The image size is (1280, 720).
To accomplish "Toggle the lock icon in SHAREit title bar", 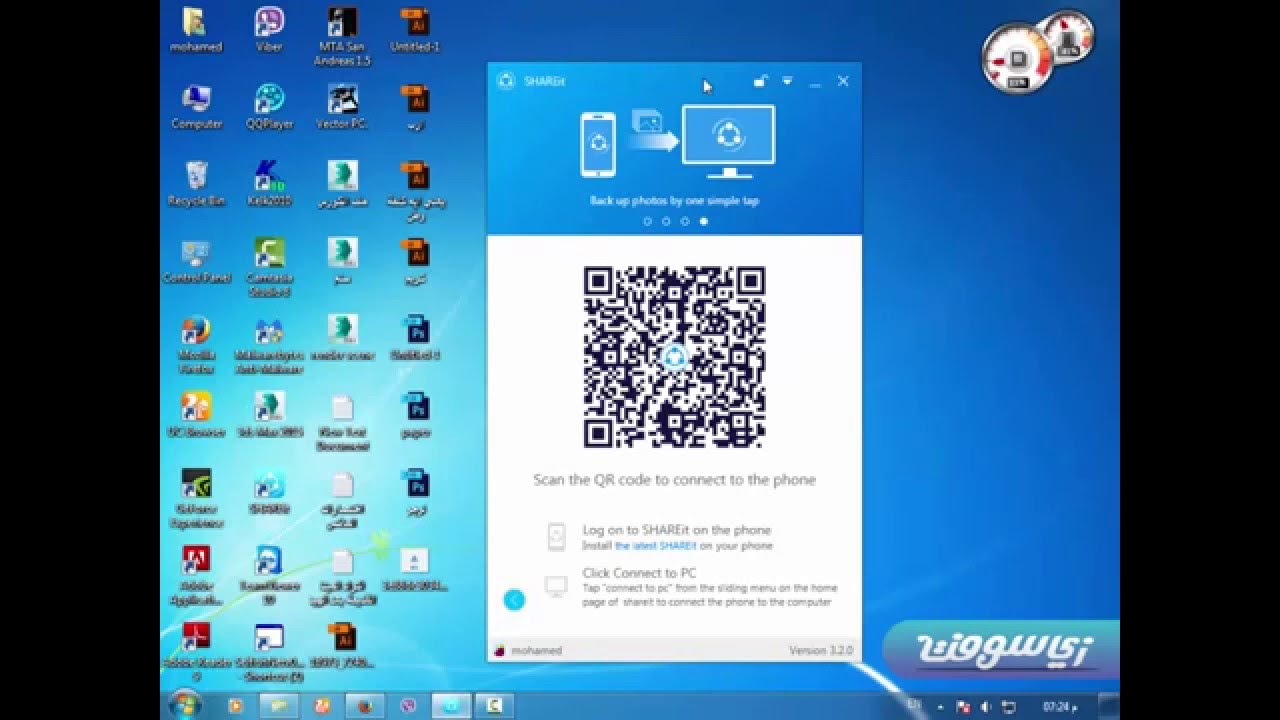I will [x=760, y=81].
